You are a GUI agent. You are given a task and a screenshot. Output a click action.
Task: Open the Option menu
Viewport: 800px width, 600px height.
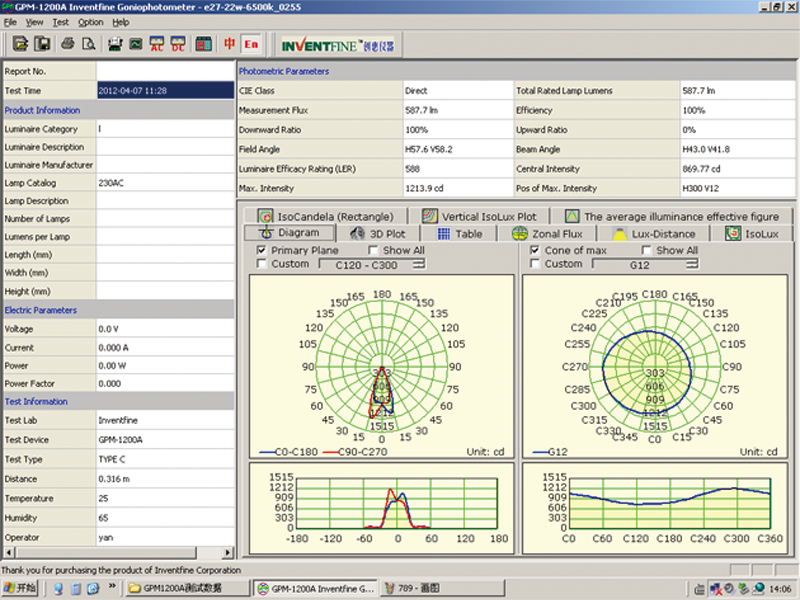[90, 21]
